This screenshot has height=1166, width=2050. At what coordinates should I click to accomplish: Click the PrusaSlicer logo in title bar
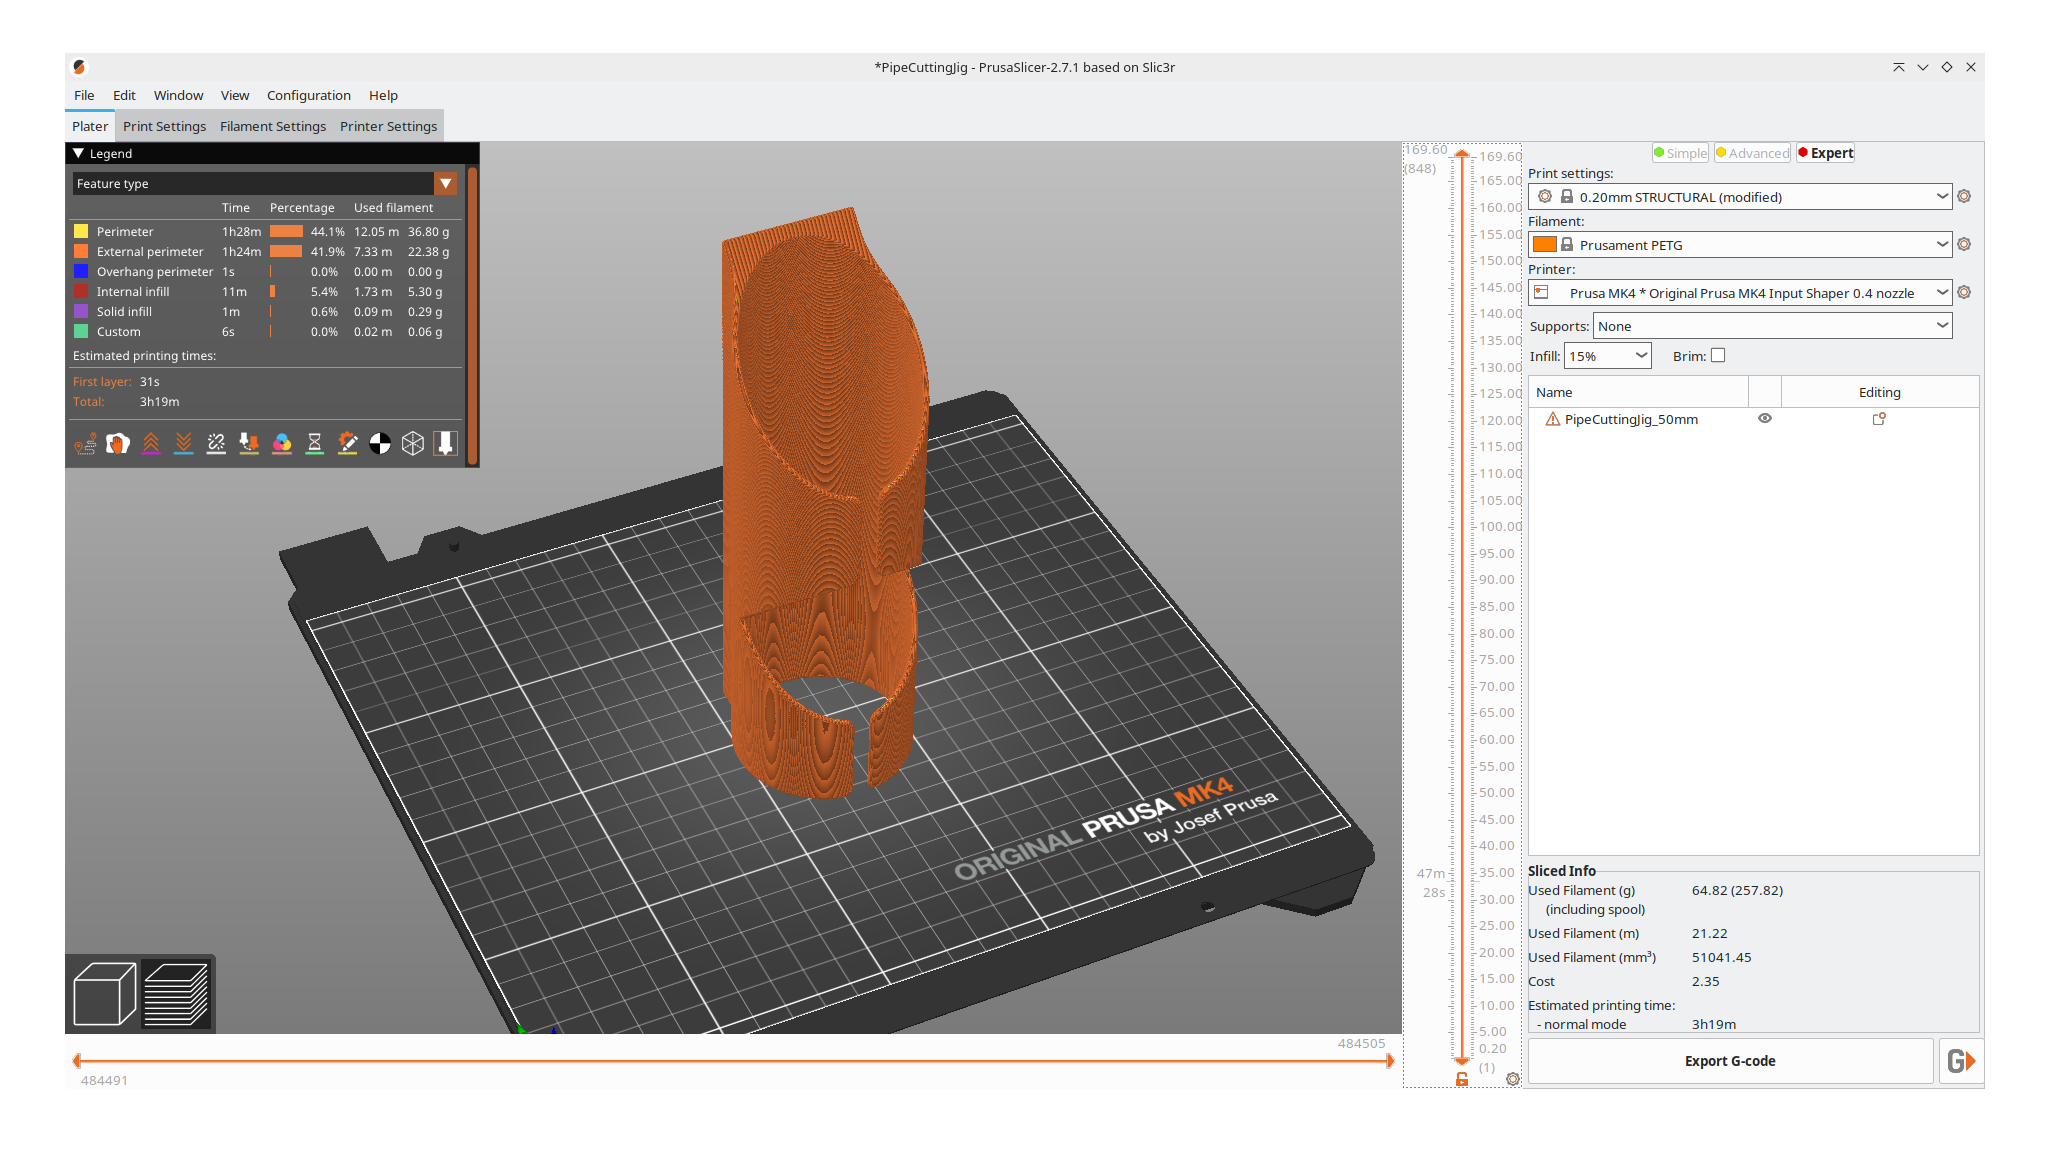pos(80,67)
